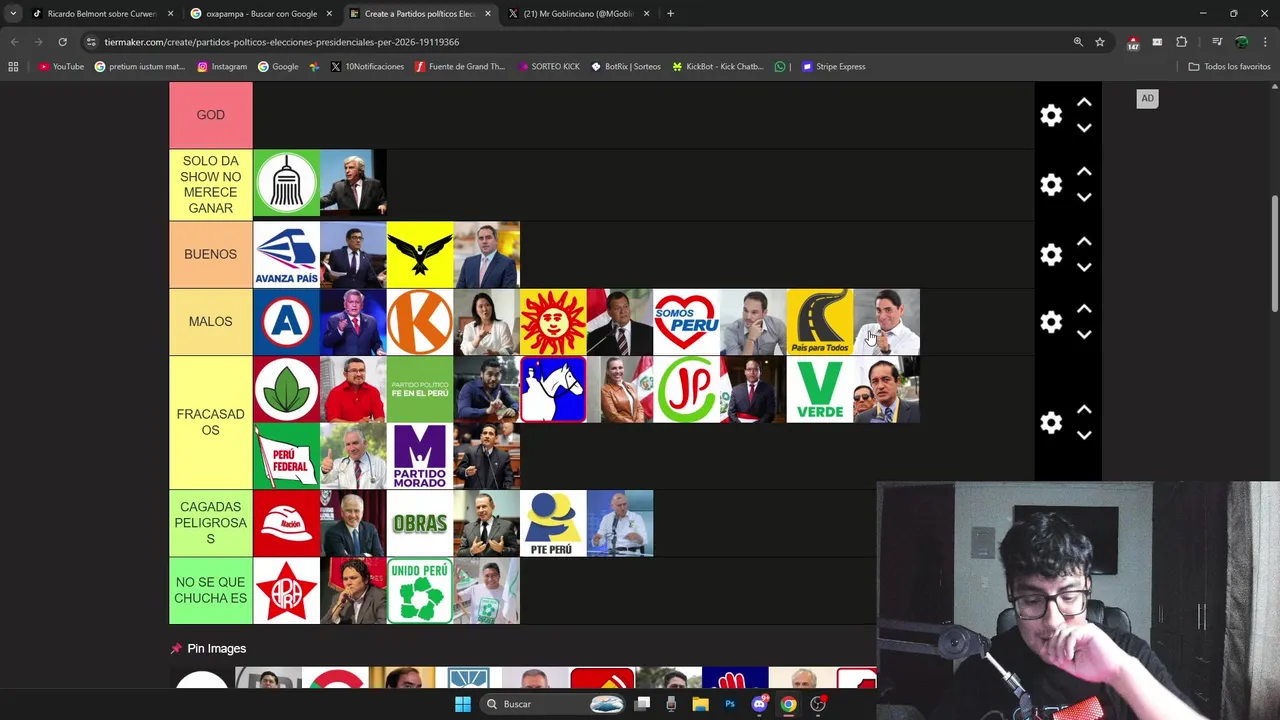
Task: Move the MALOS tier down
Action: point(1084,335)
